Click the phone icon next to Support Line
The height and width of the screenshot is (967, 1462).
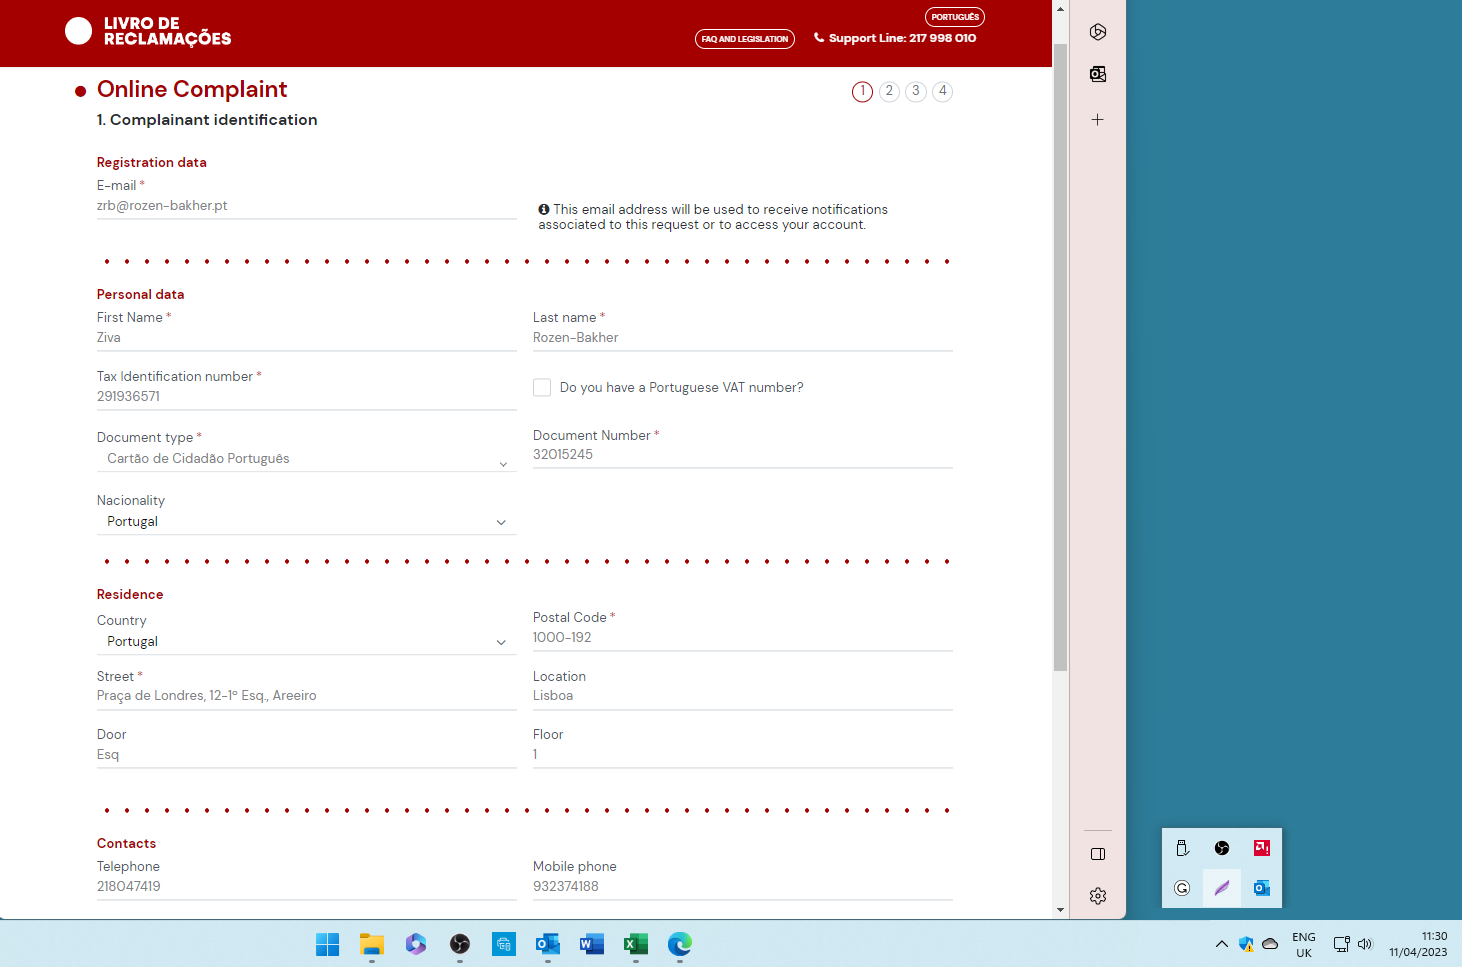819,38
